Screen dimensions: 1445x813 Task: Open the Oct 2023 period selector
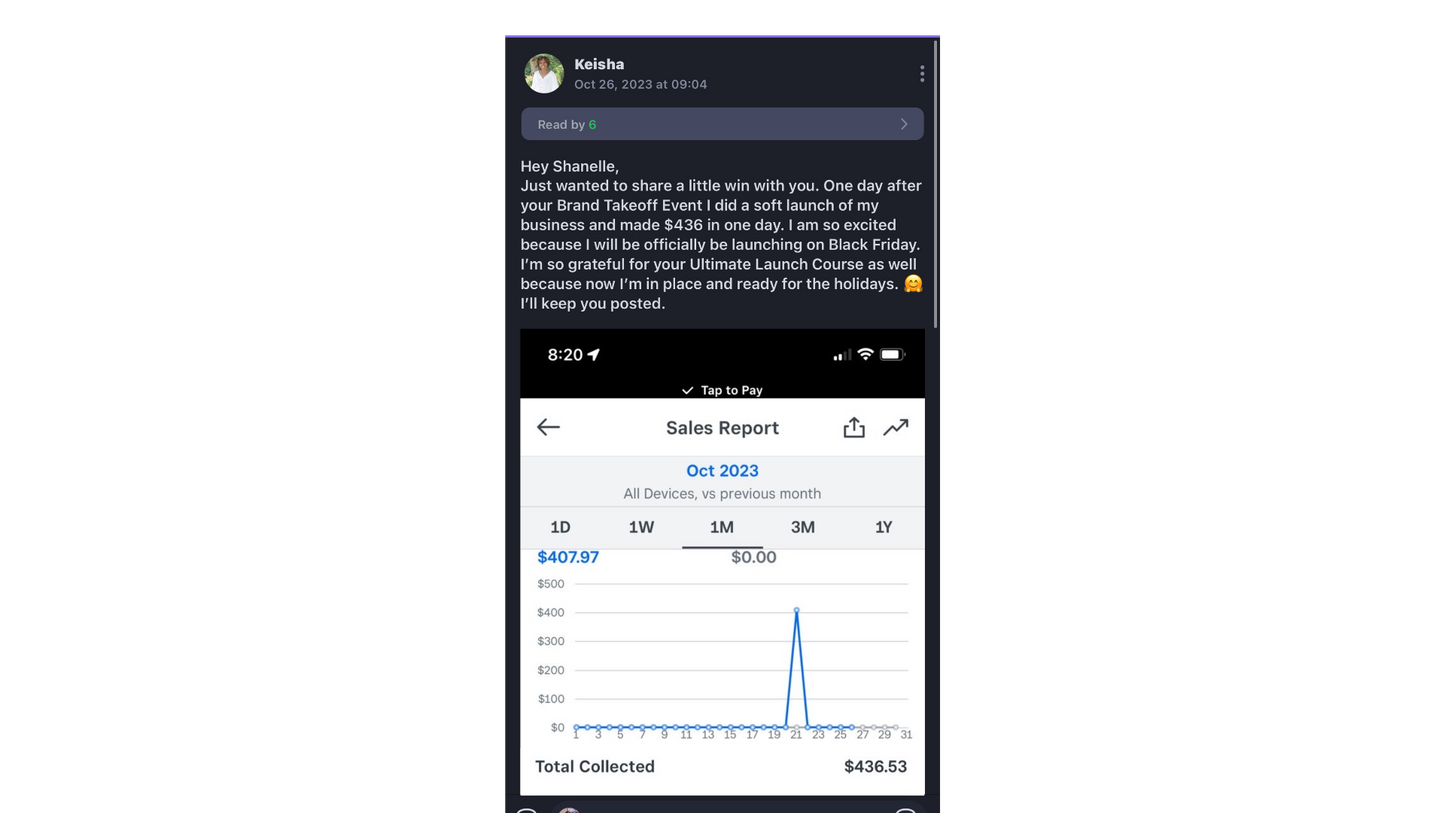pos(722,471)
